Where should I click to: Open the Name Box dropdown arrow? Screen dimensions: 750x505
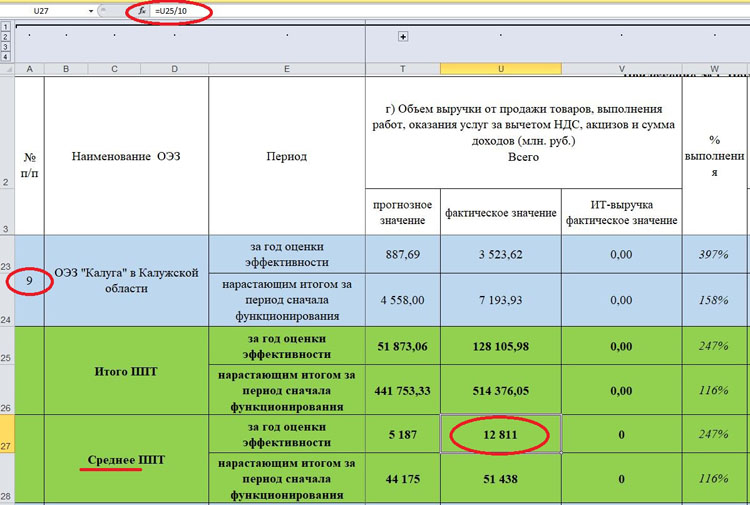click(x=90, y=10)
